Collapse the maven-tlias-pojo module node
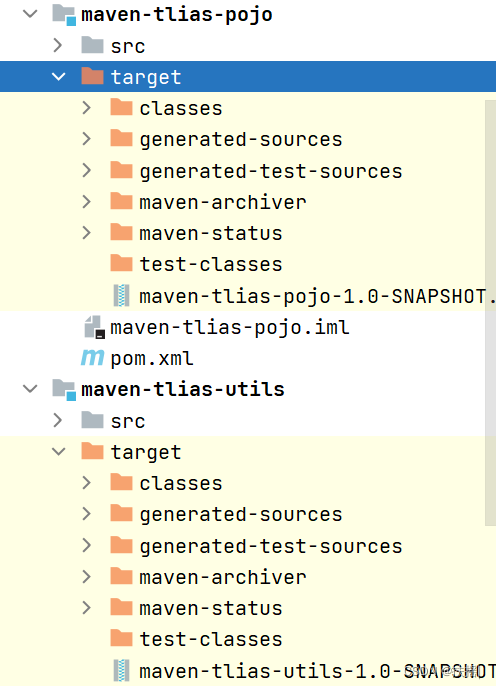 [x=30, y=14]
